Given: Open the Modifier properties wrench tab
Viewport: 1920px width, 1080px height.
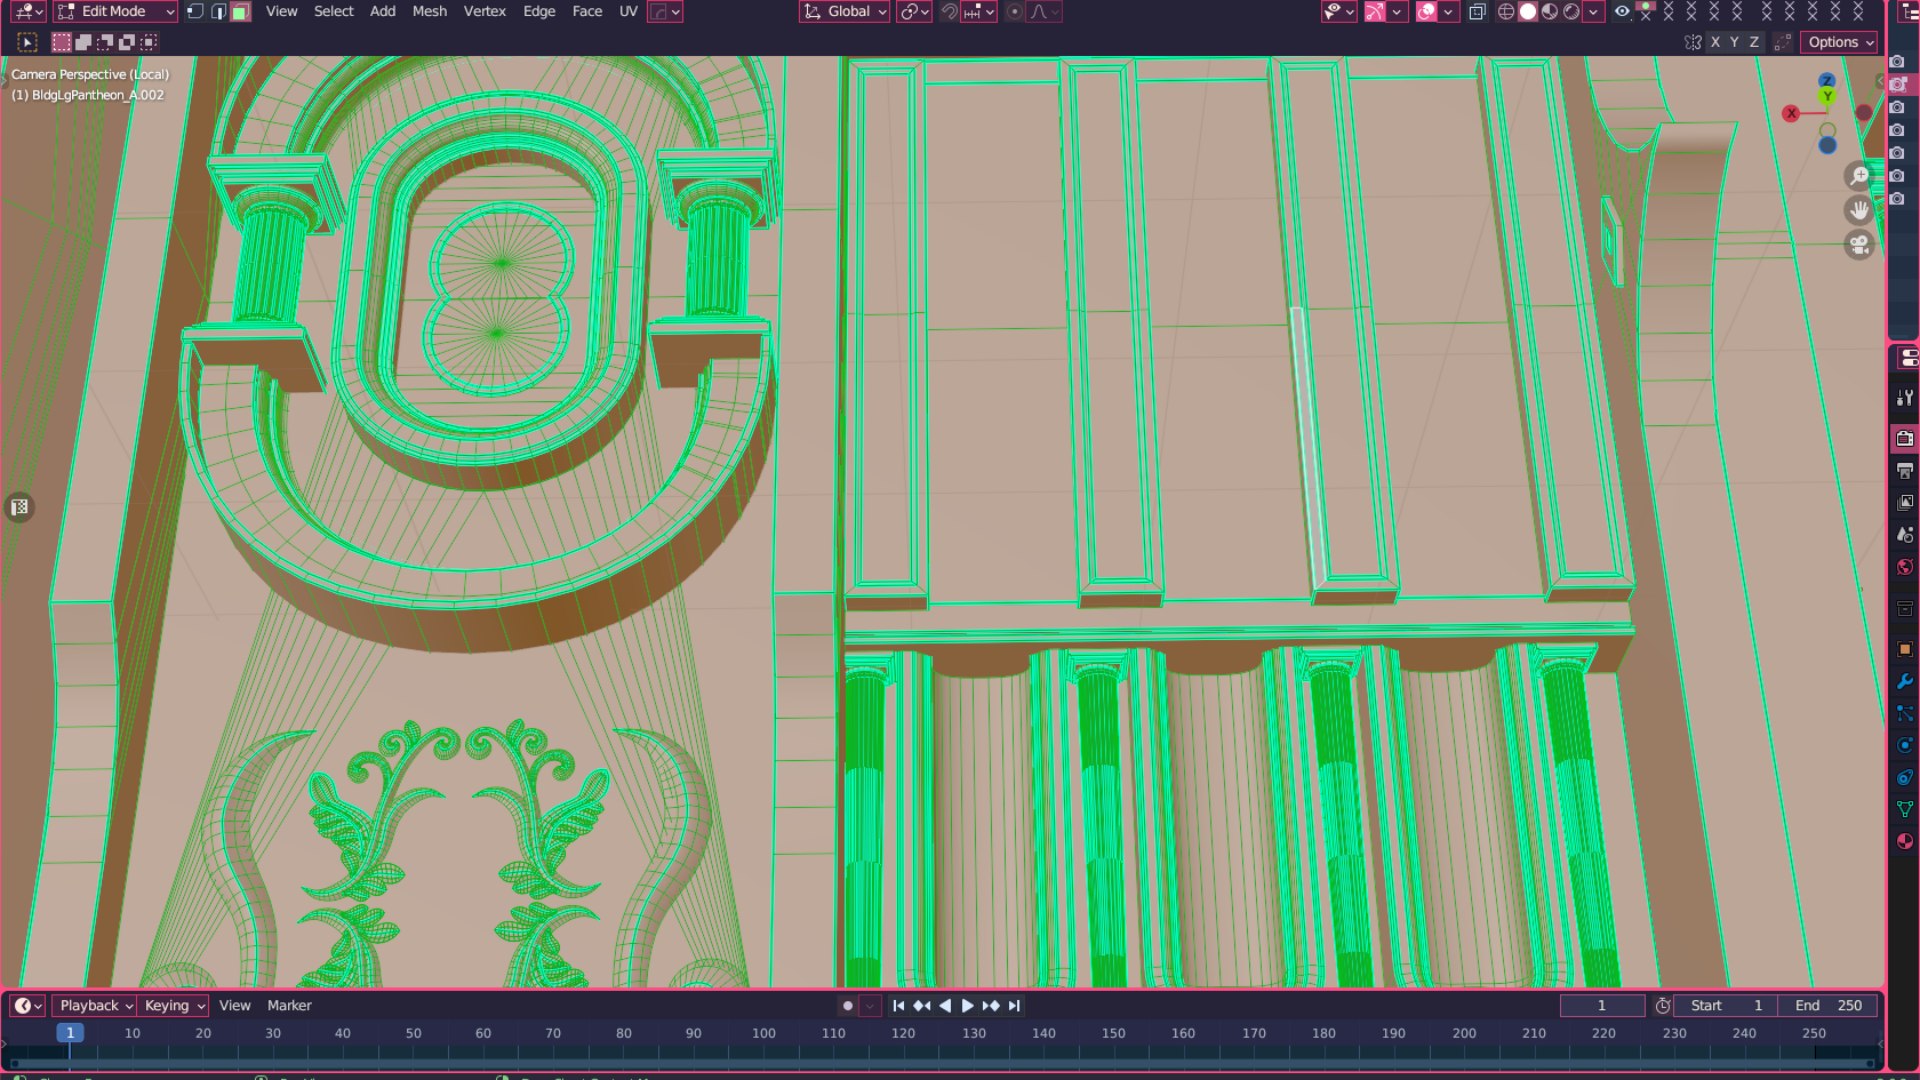Looking at the screenshot, I should click(1905, 682).
